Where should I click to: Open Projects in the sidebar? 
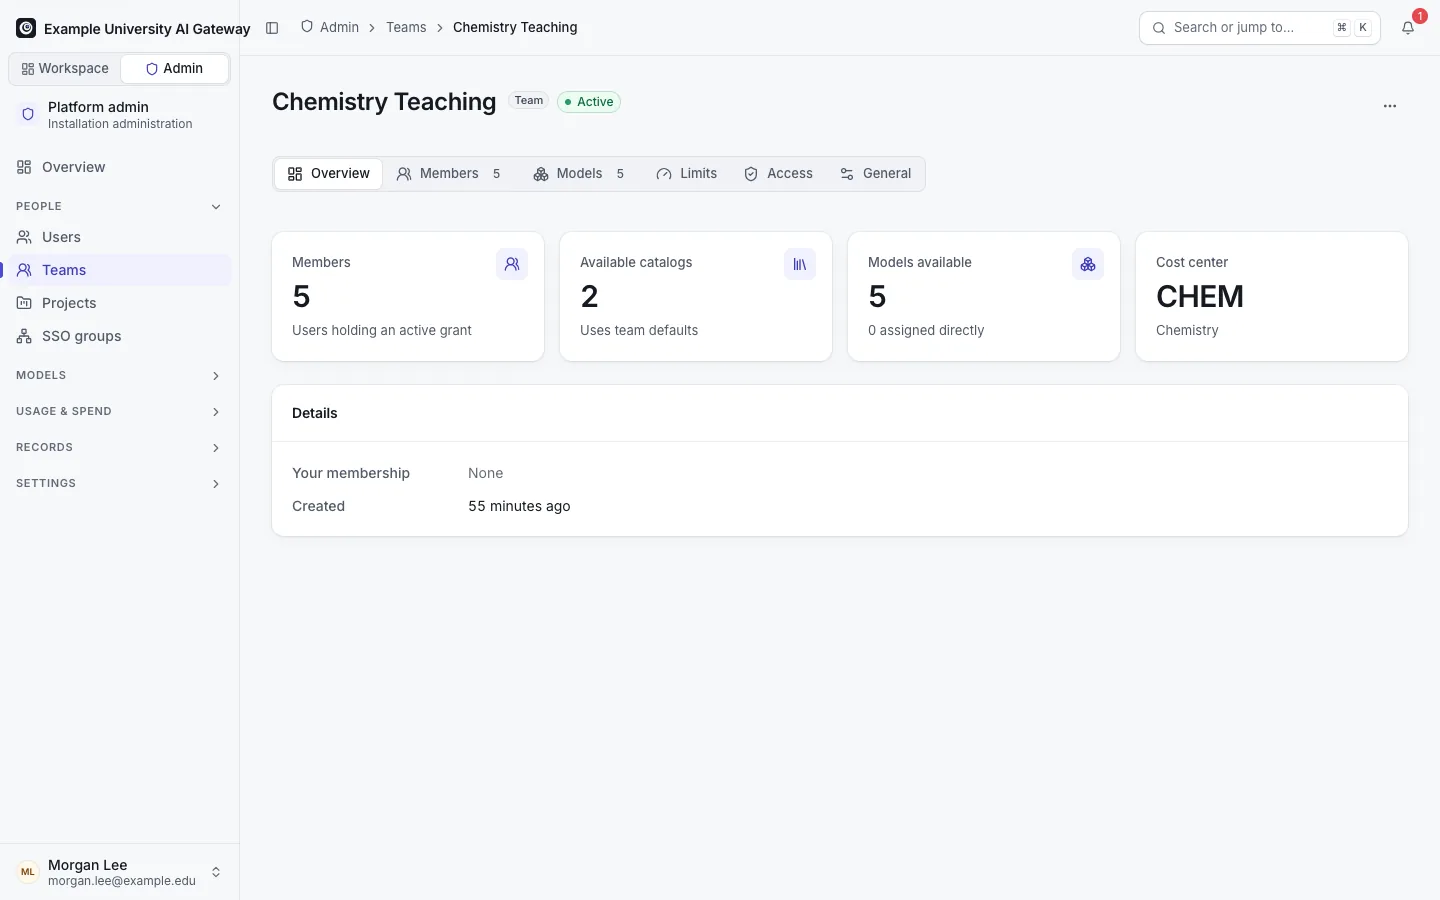click(x=119, y=303)
